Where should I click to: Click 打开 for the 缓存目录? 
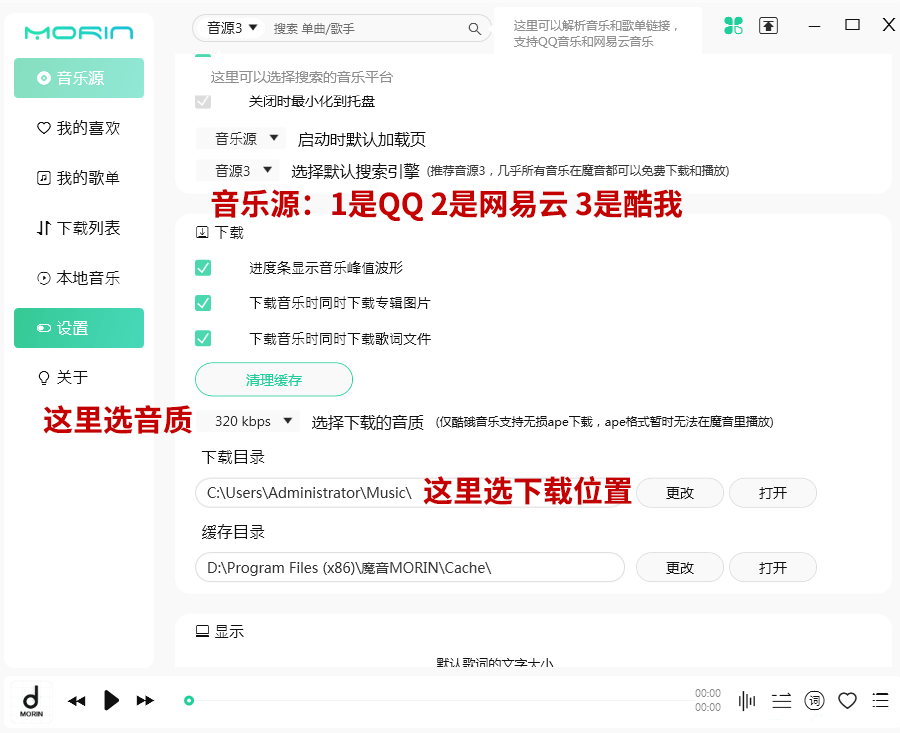773,568
